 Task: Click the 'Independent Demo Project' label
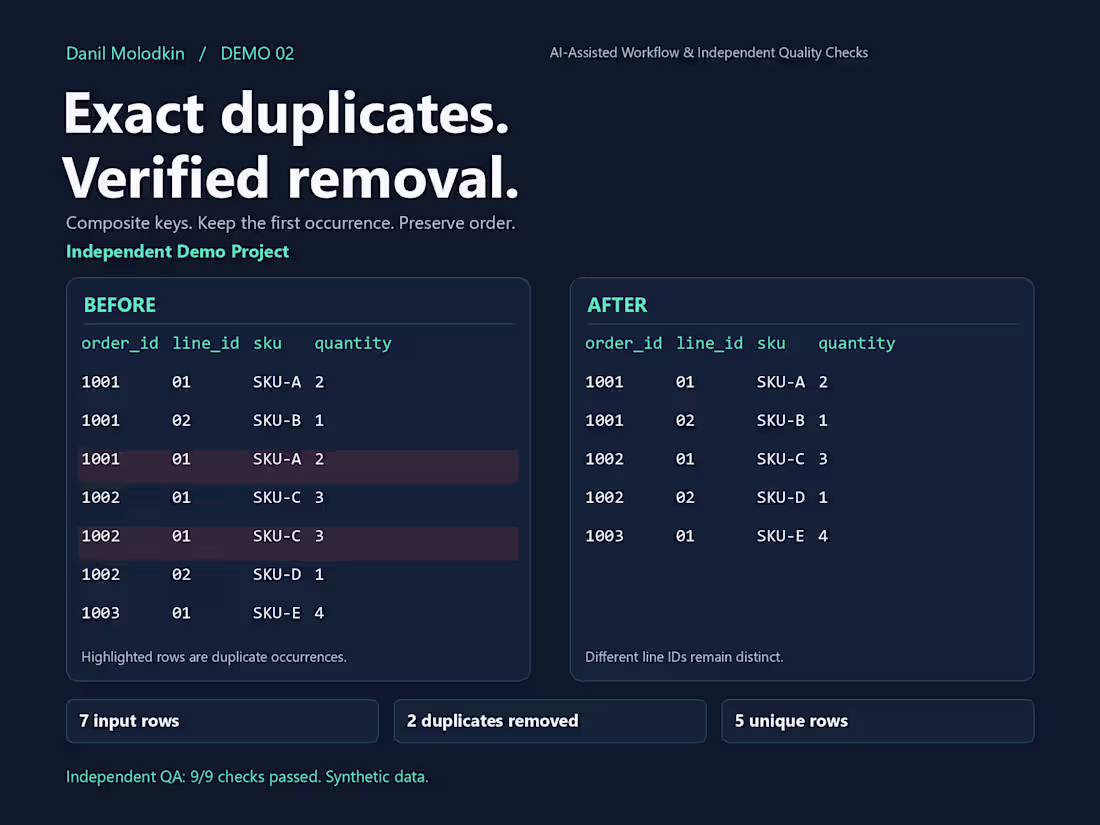pos(177,251)
